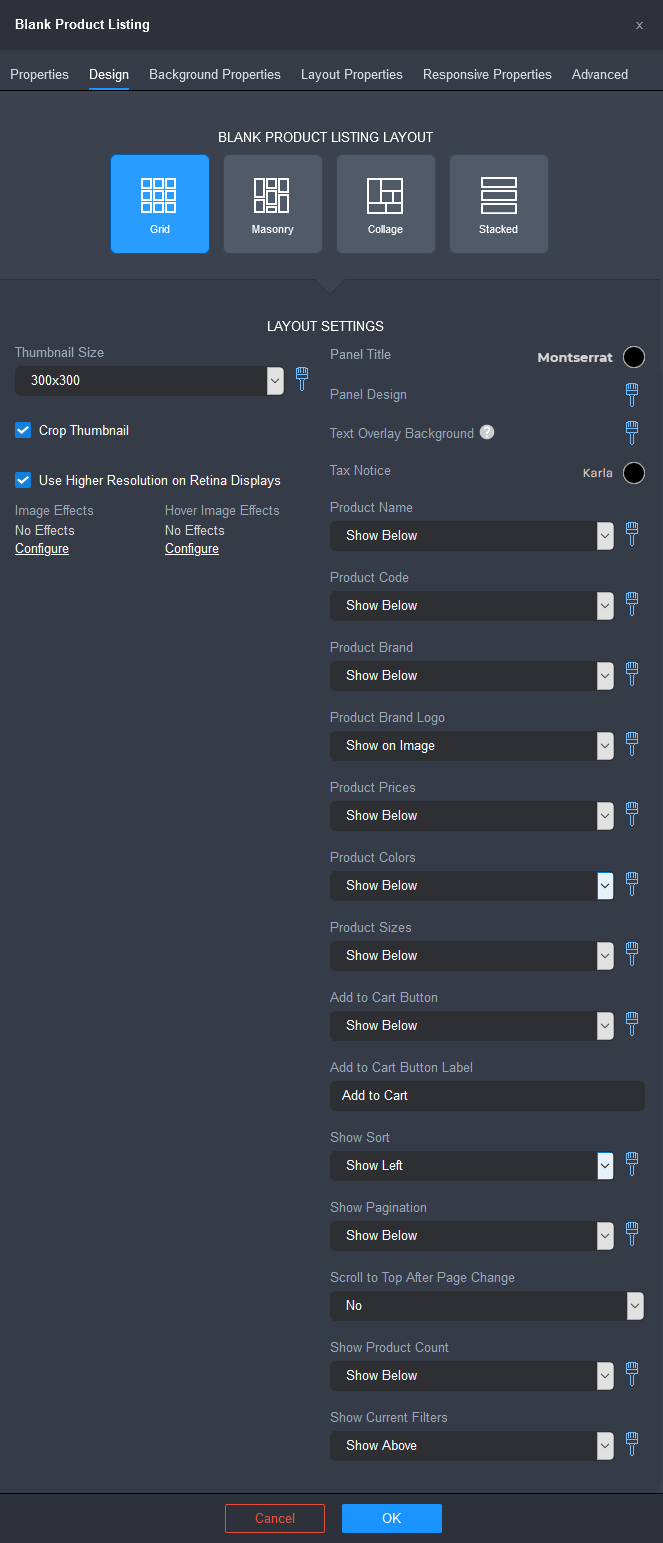
Task: Configure Image Effects link
Action: click(x=42, y=549)
